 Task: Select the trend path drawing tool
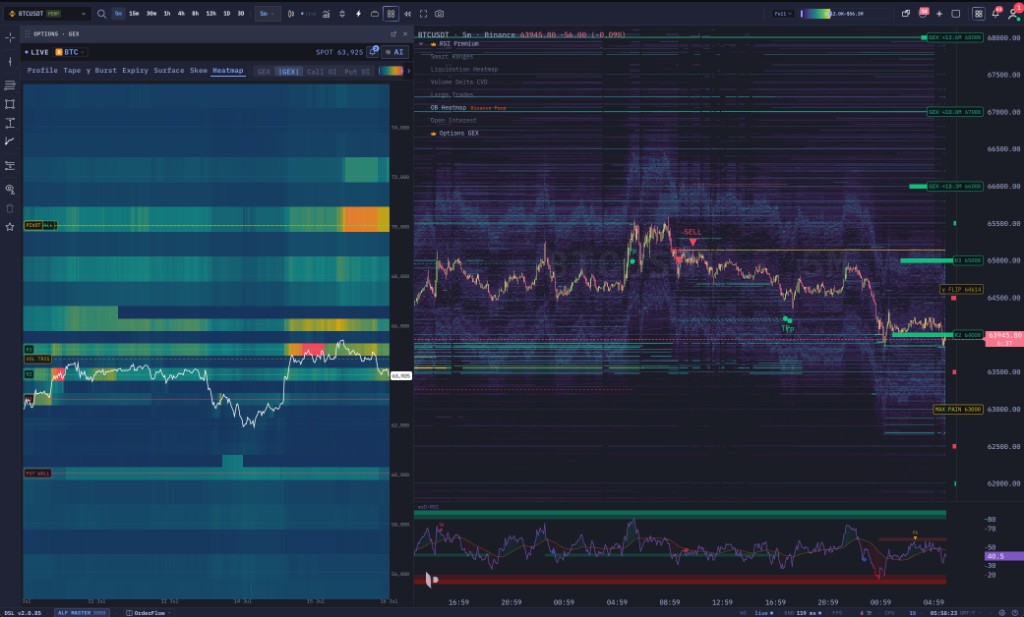tap(10, 141)
